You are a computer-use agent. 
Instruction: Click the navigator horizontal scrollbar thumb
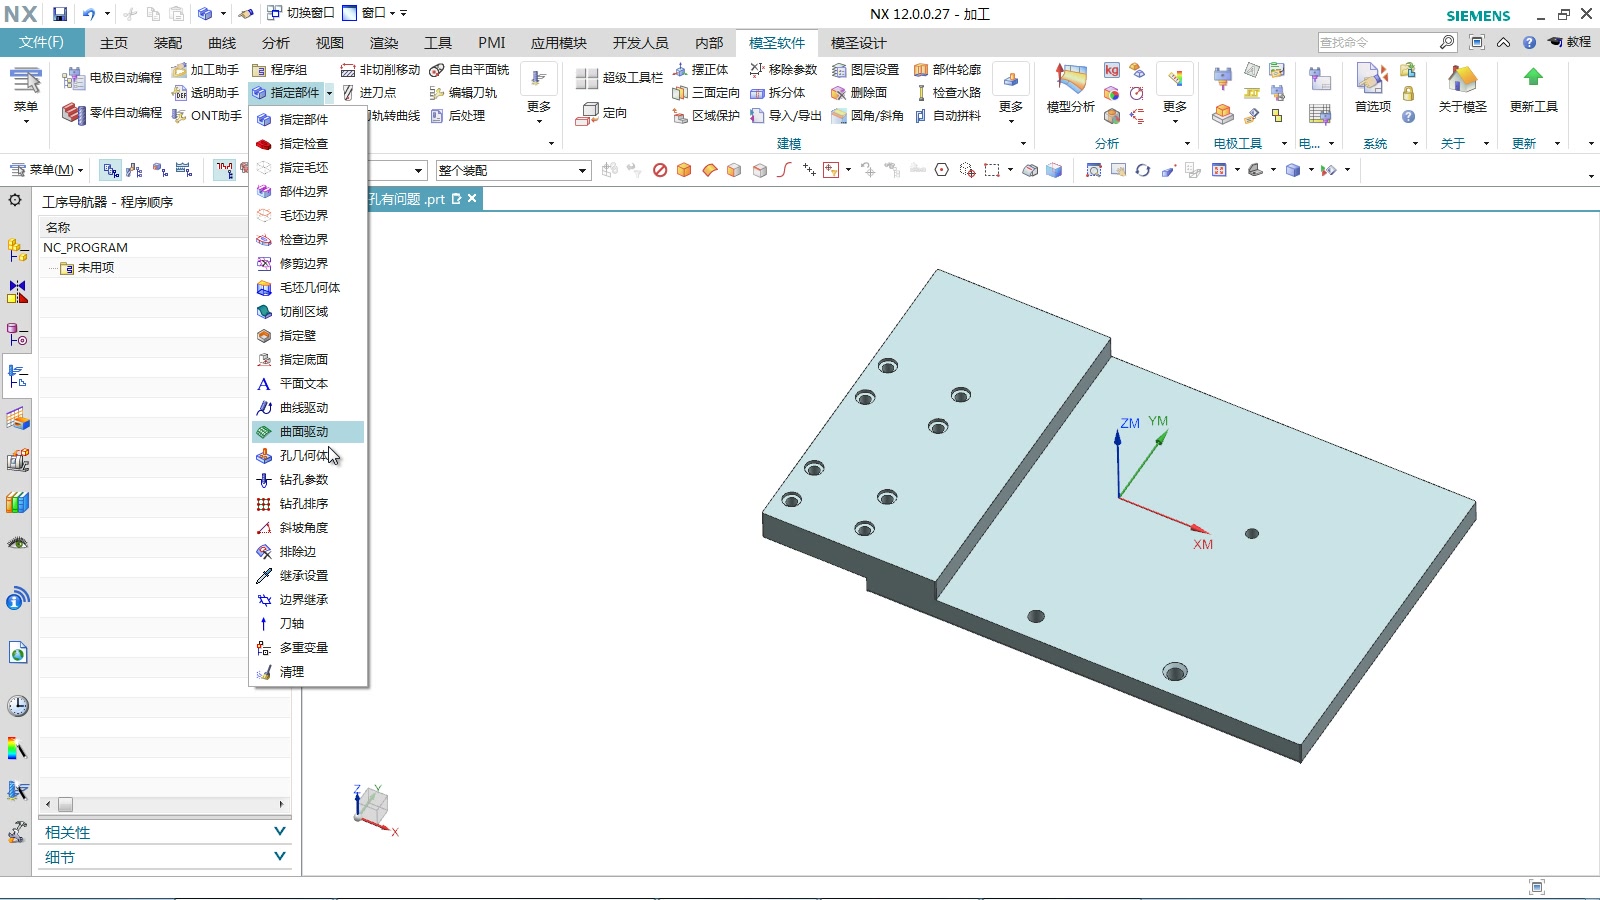pos(65,804)
